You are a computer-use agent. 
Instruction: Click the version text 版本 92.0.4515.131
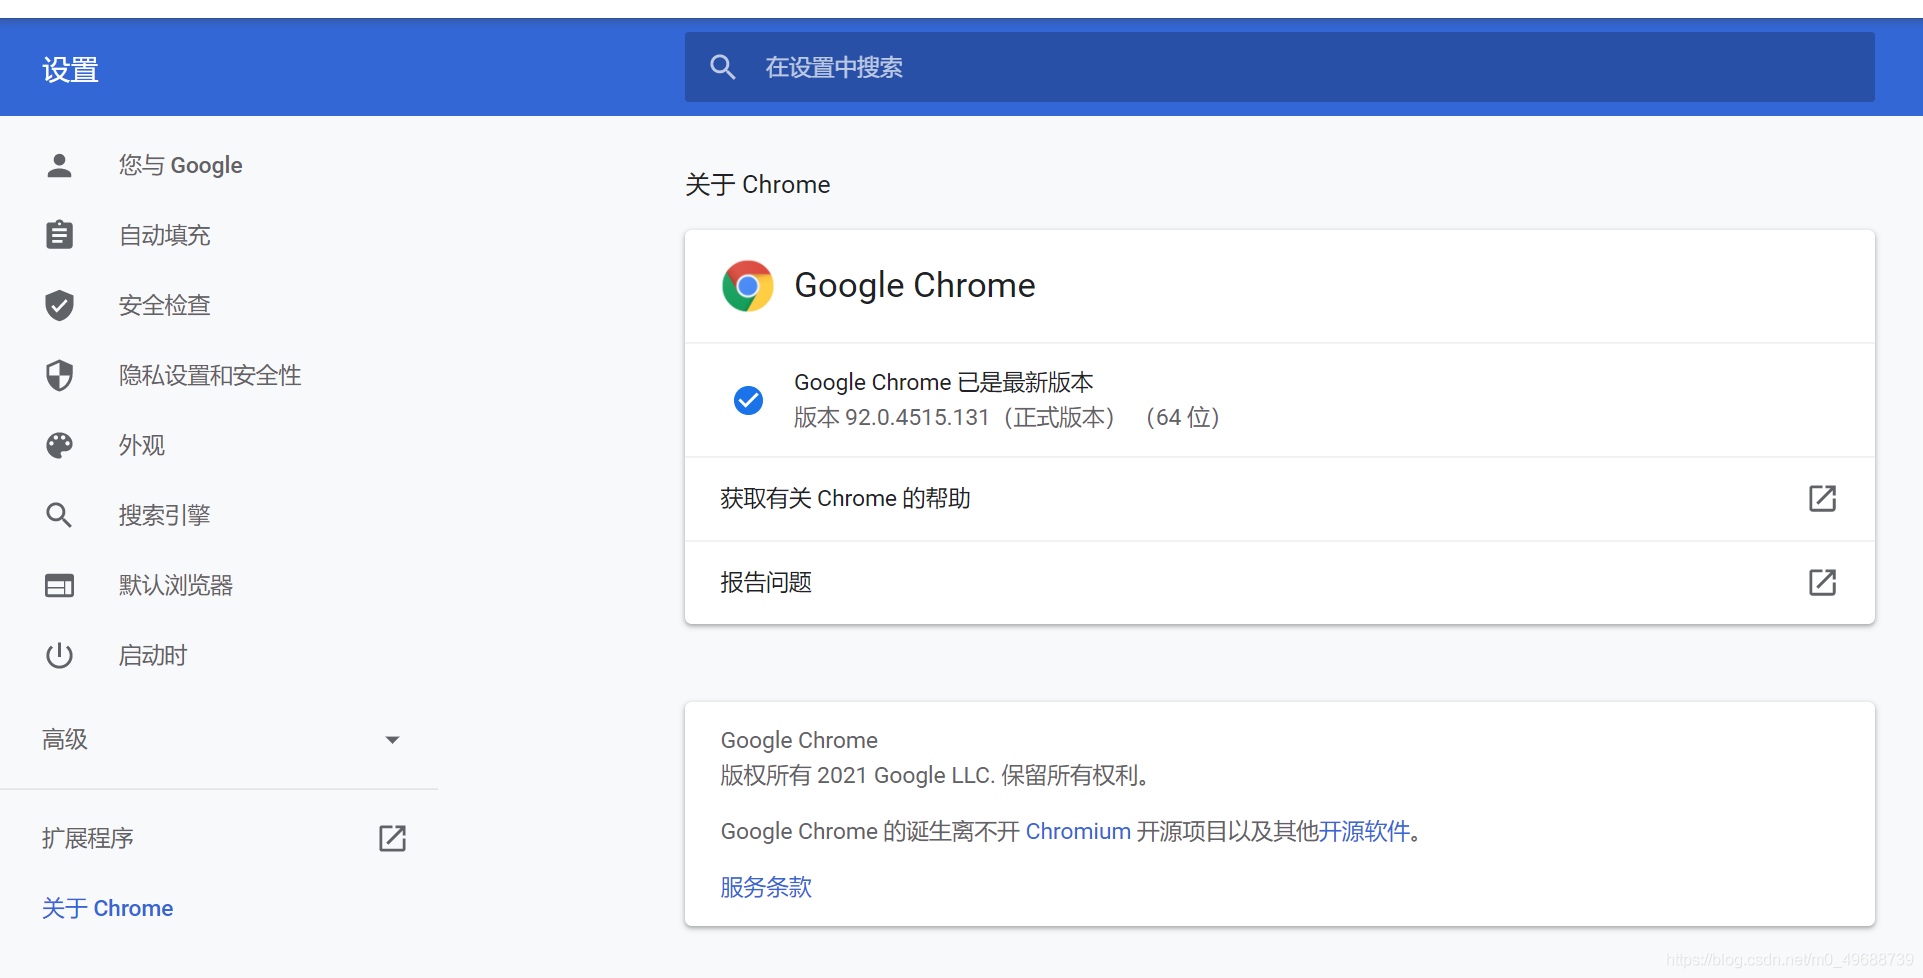pos(891,417)
